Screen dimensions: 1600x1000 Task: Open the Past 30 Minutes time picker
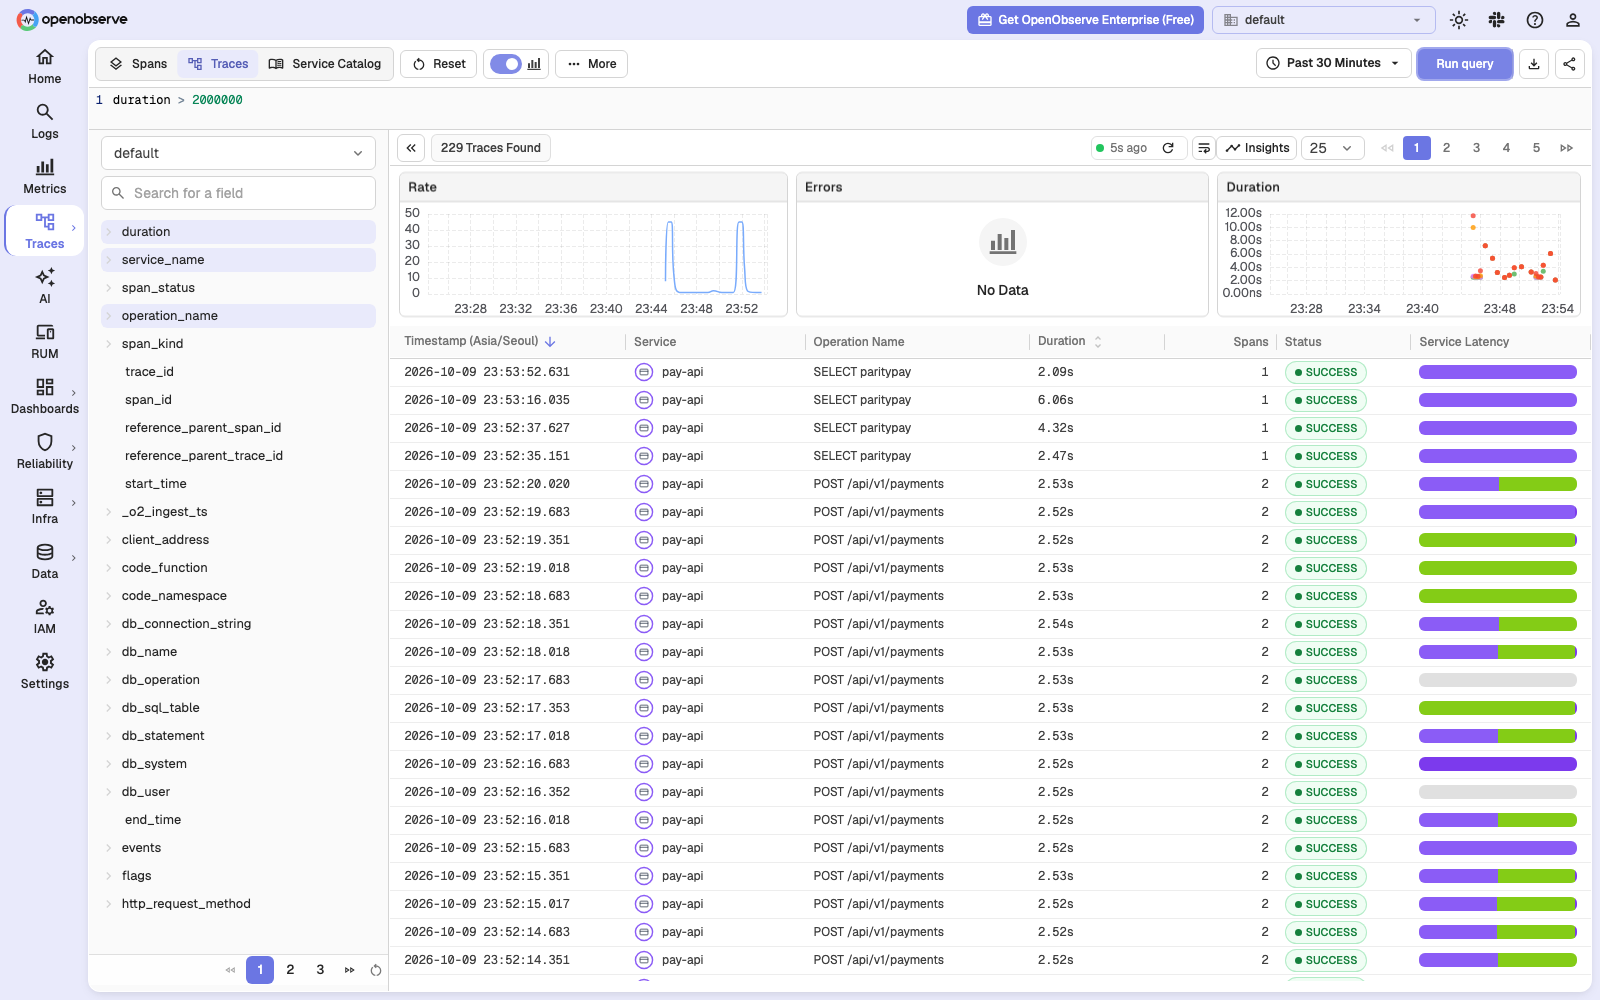pyautogui.click(x=1333, y=63)
